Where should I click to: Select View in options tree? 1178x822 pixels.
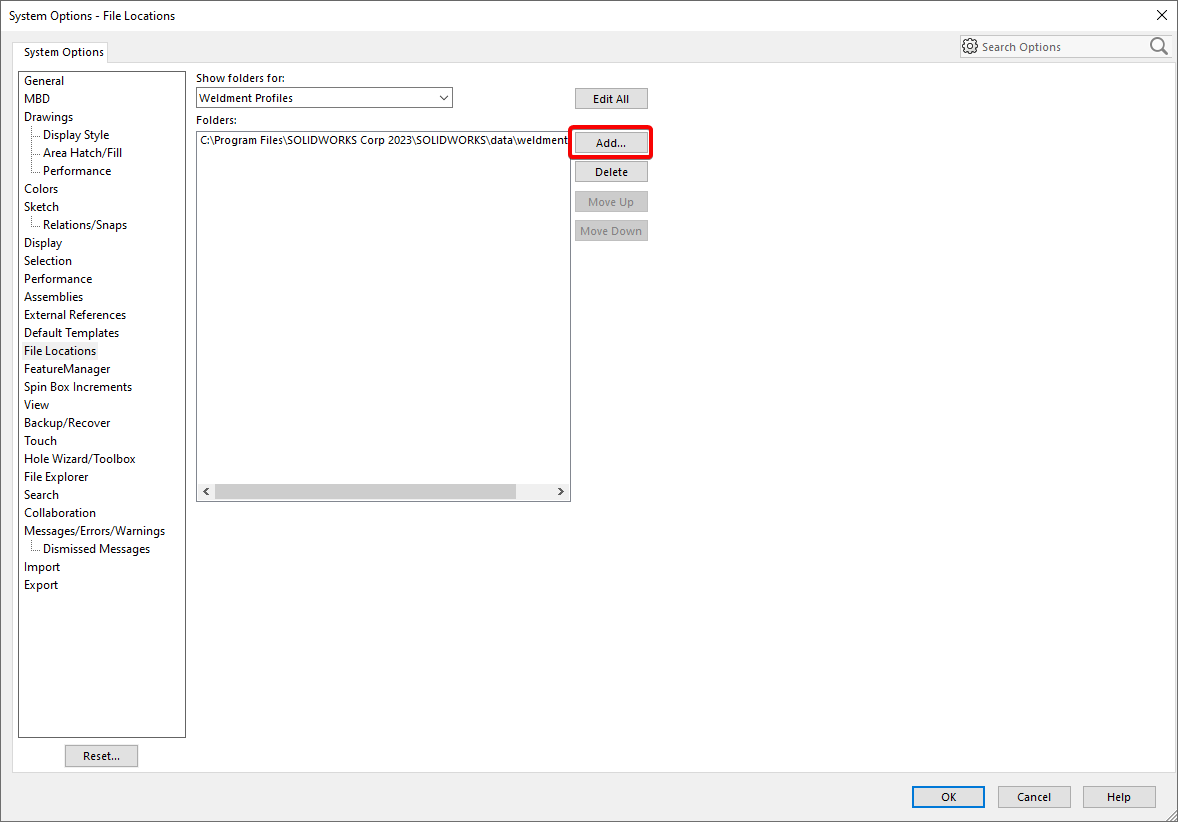(x=36, y=405)
